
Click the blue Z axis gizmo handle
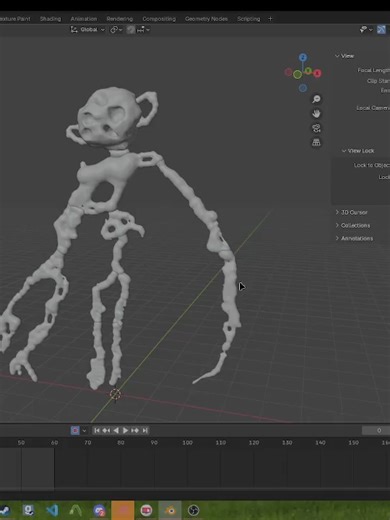(x=303, y=58)
